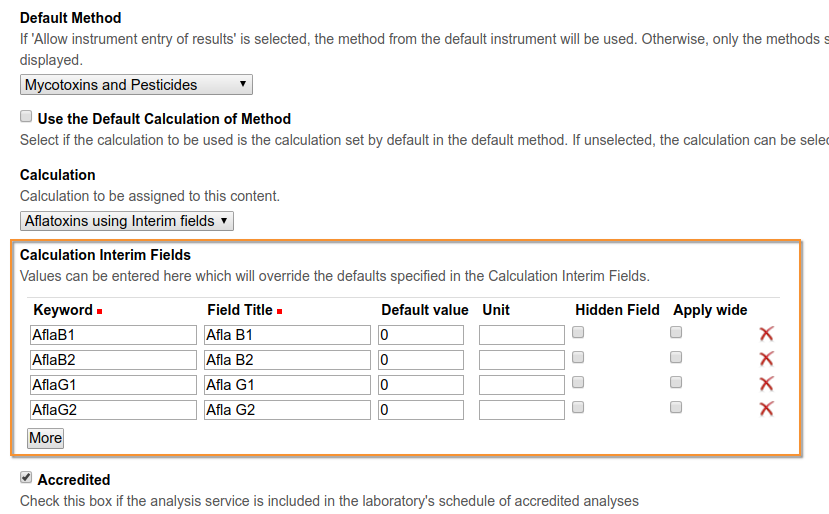The height and width of the screenshot is (514, 829).
Task: Click More to add interim field
Action: 45,438
